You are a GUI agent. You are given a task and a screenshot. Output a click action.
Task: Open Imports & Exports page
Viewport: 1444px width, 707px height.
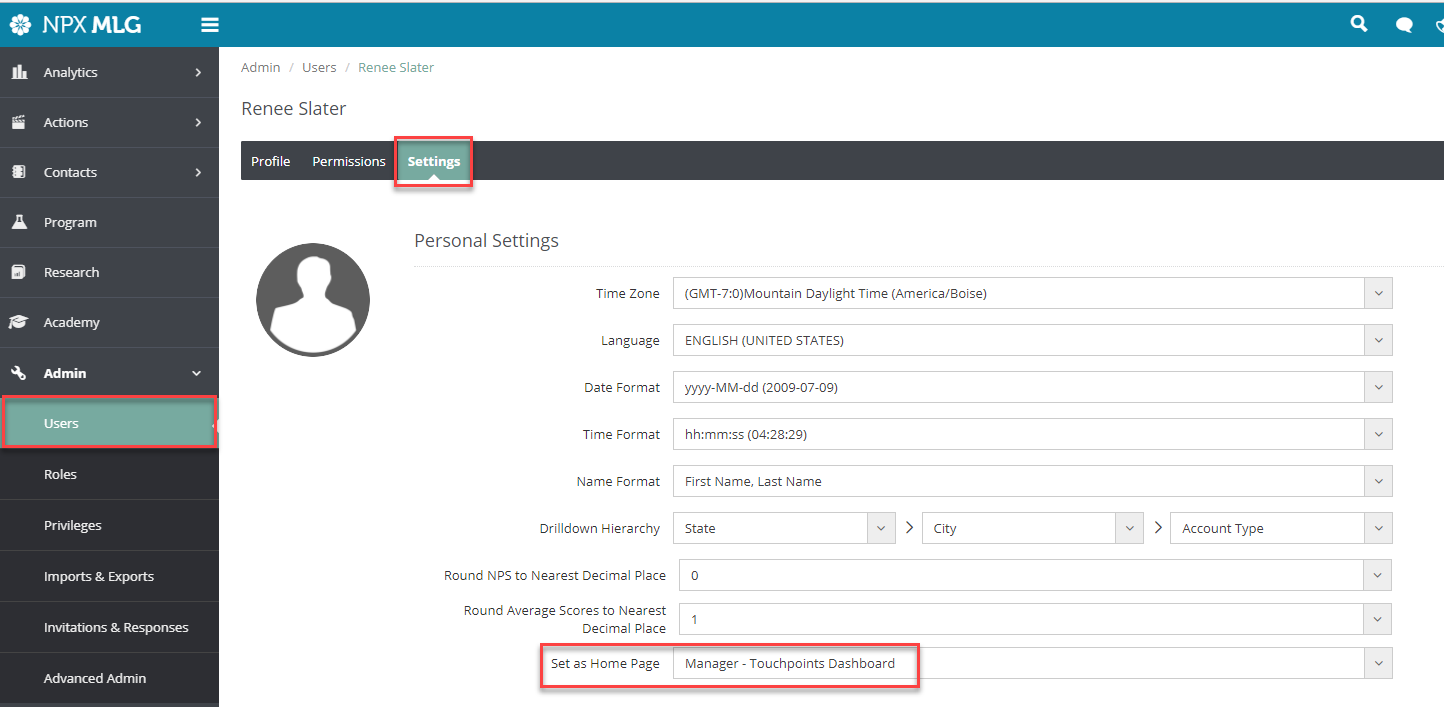tap(99, 576)
